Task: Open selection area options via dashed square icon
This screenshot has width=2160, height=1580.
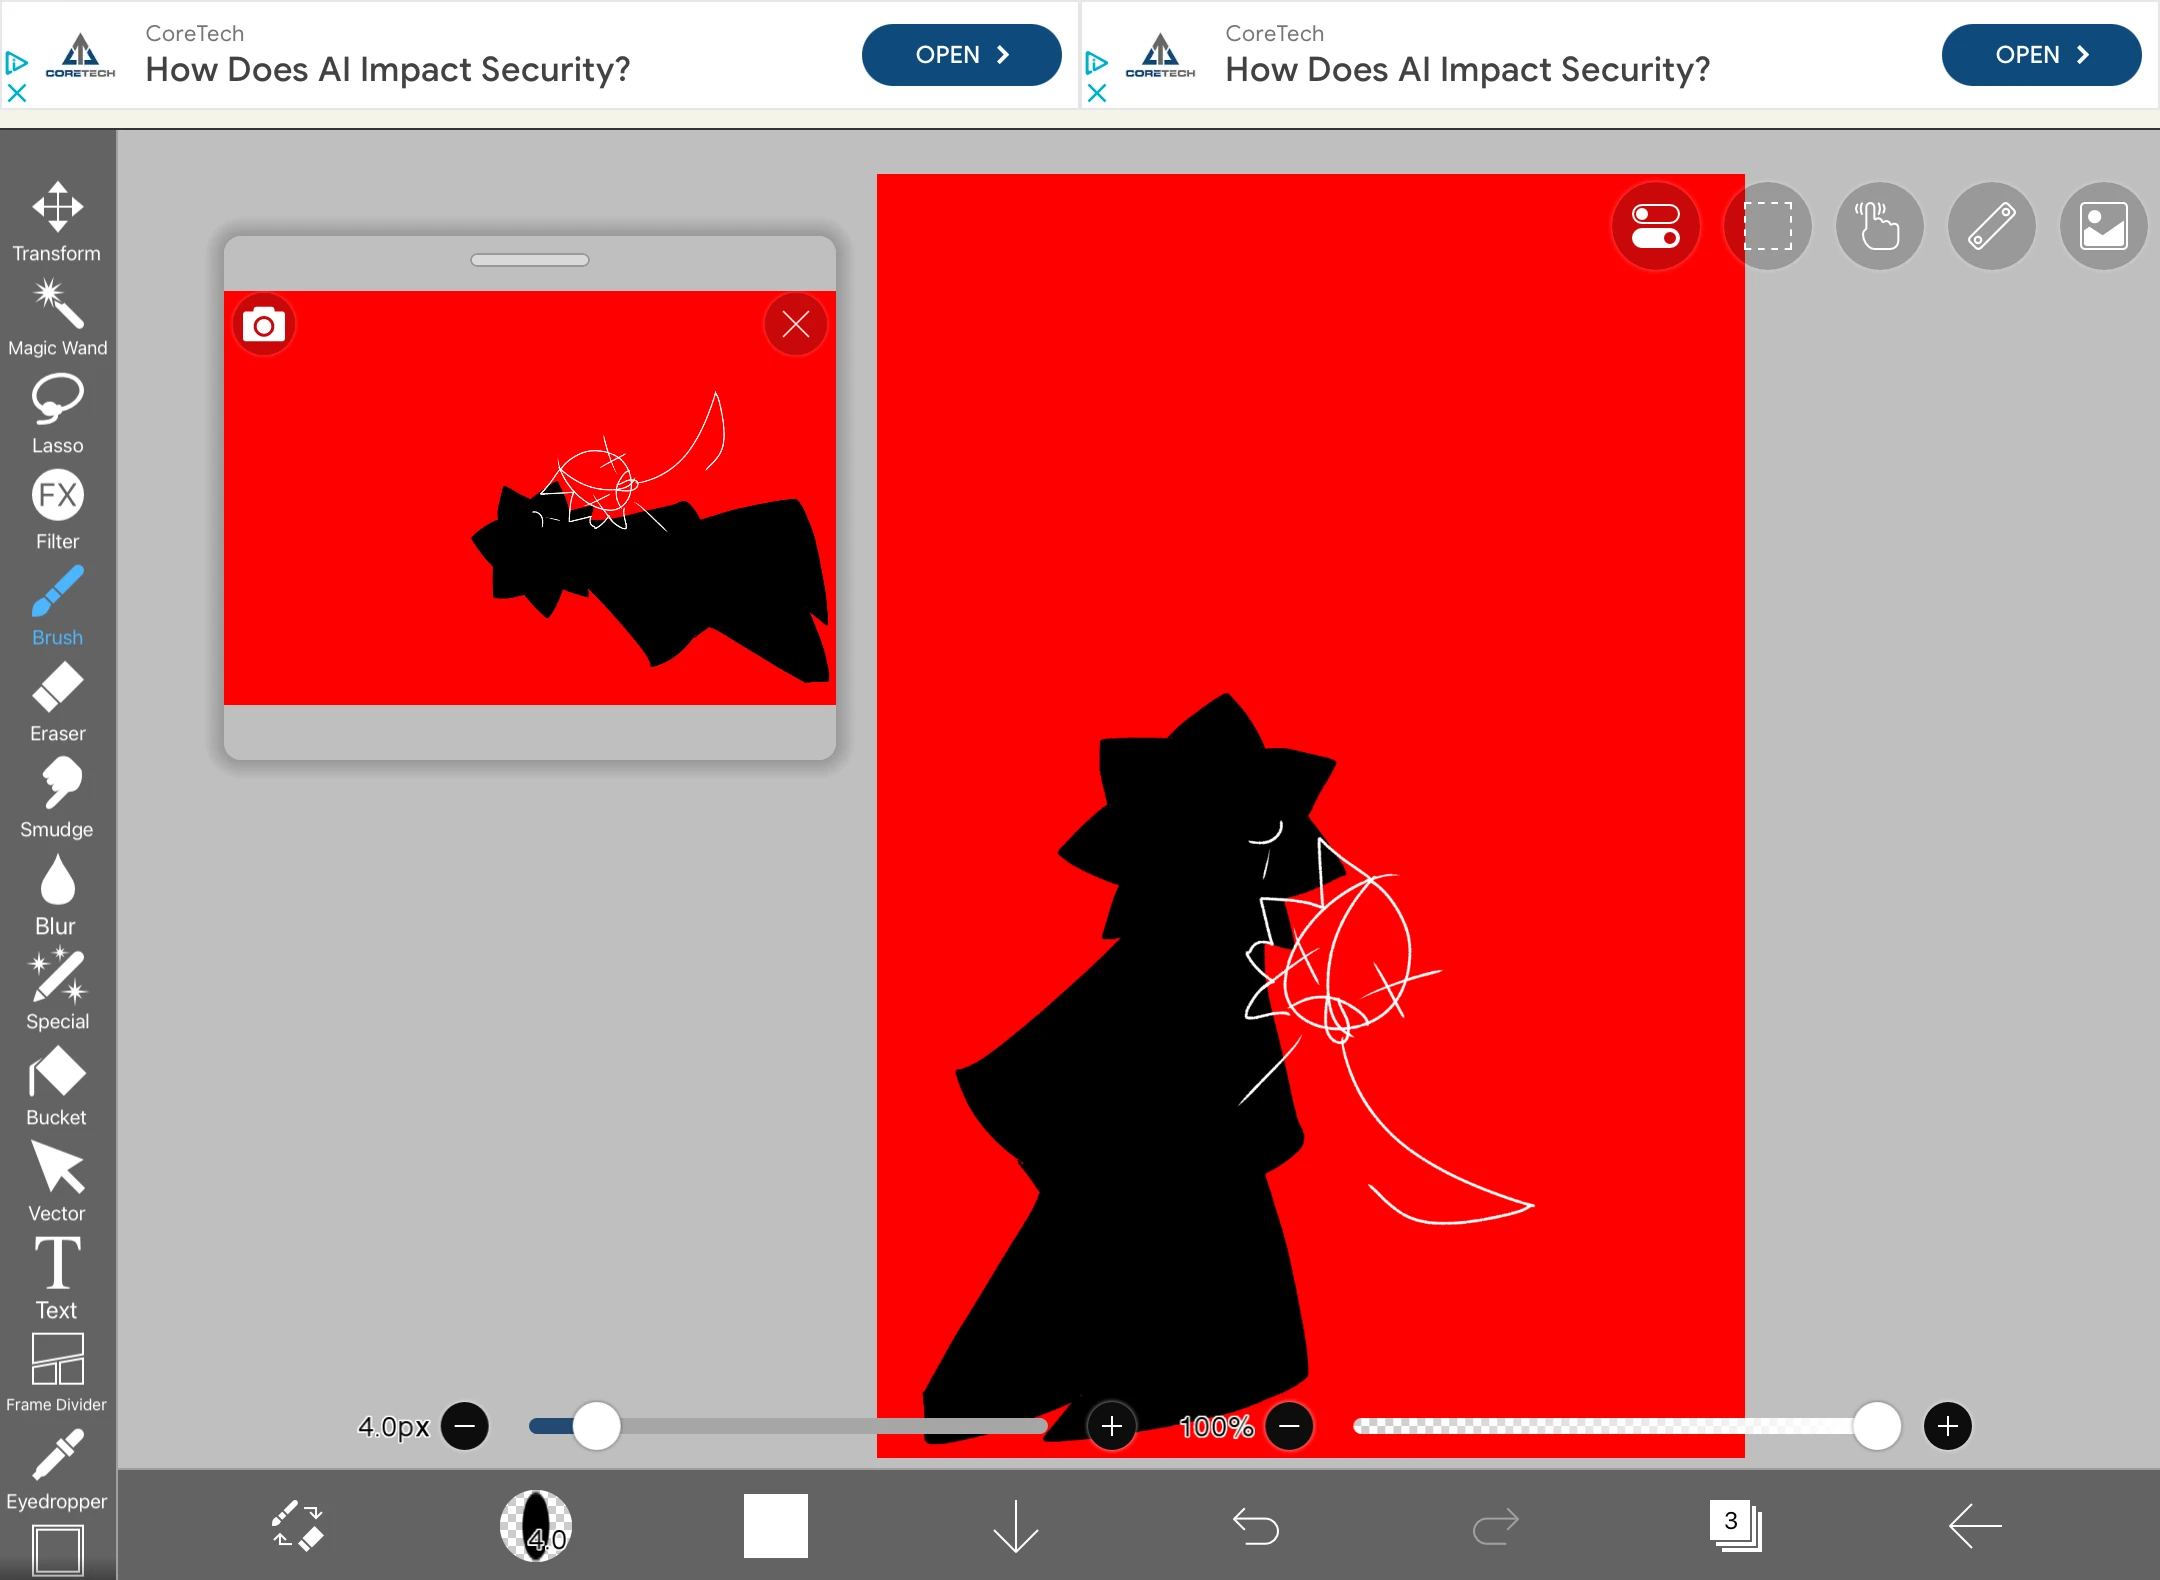Action: [1767, 226]
